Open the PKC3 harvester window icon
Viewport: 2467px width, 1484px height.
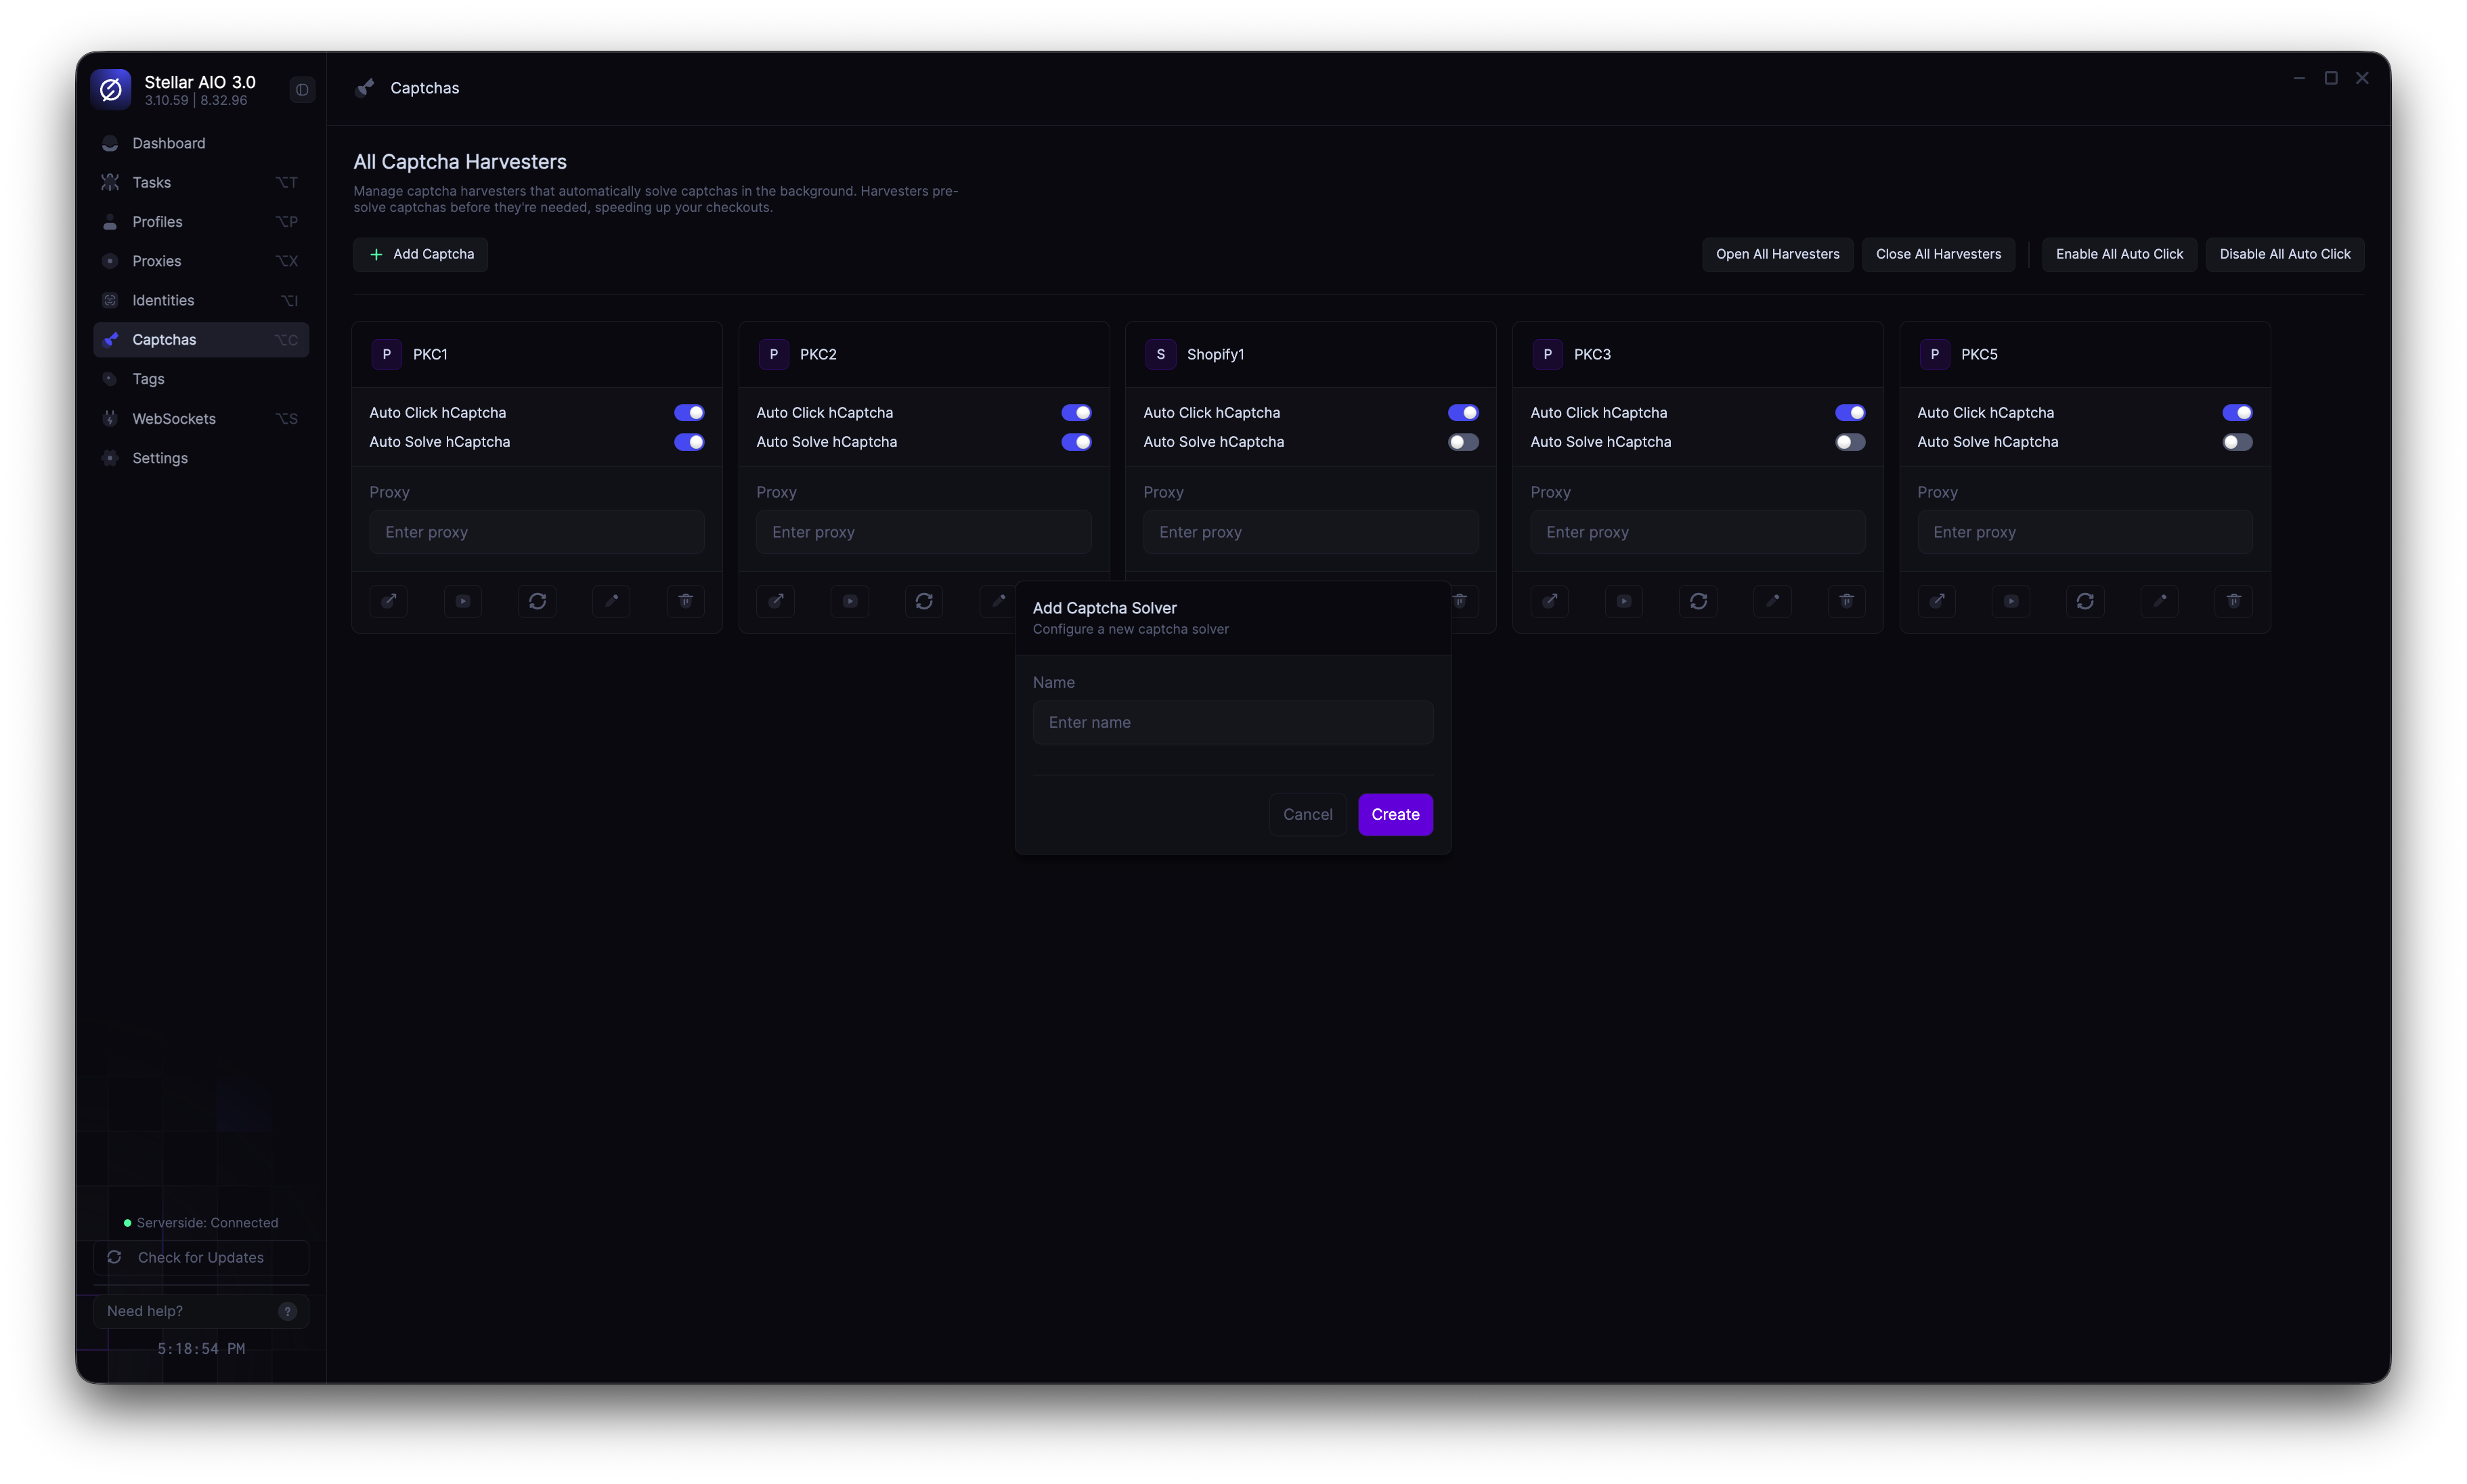[x=1549, y=601]
